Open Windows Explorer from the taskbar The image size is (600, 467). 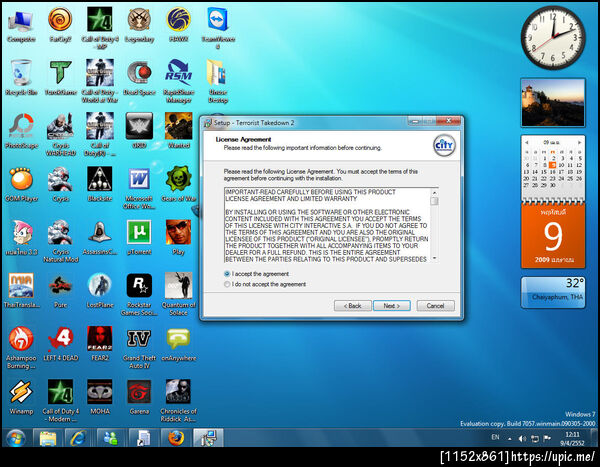pyautogui.click(x=47, y=438)
